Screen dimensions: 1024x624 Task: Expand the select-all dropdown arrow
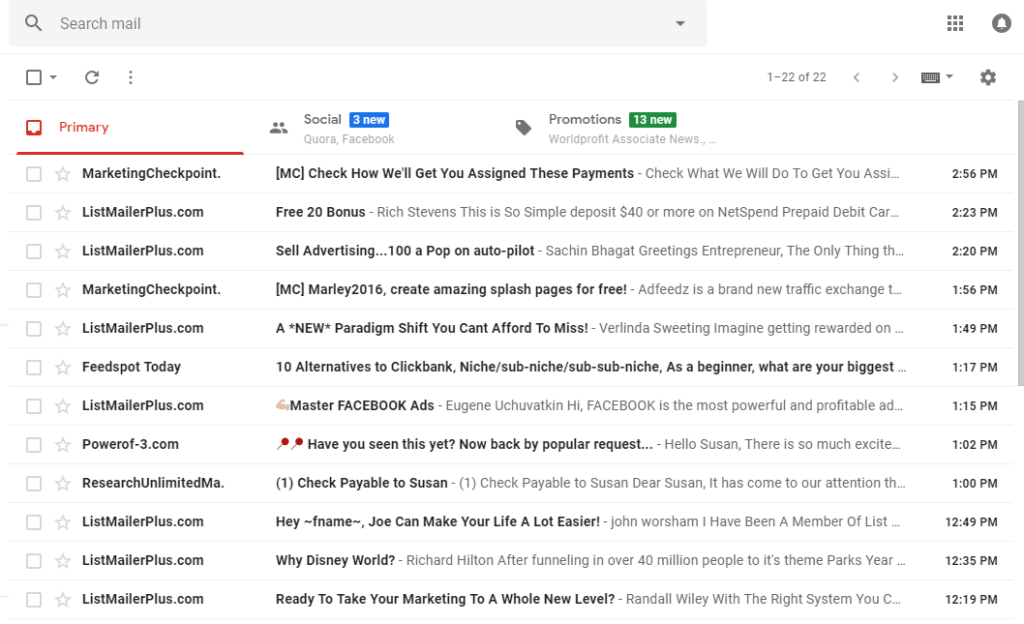pos(54,78)
